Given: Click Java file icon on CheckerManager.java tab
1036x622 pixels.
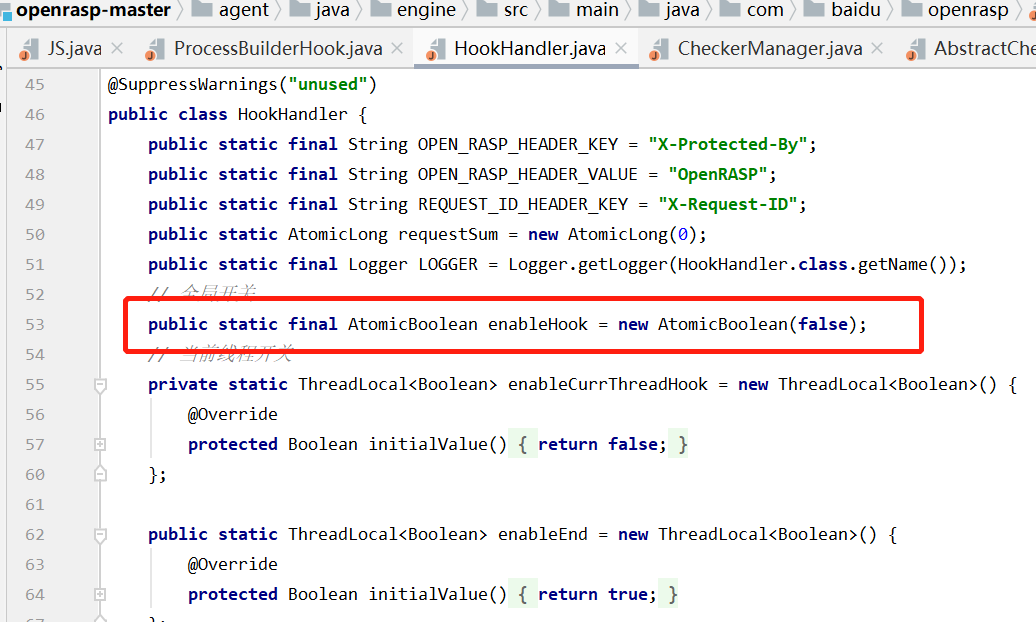Looking at the screenshot, I should pyautogui.click(x=659, y=50).
